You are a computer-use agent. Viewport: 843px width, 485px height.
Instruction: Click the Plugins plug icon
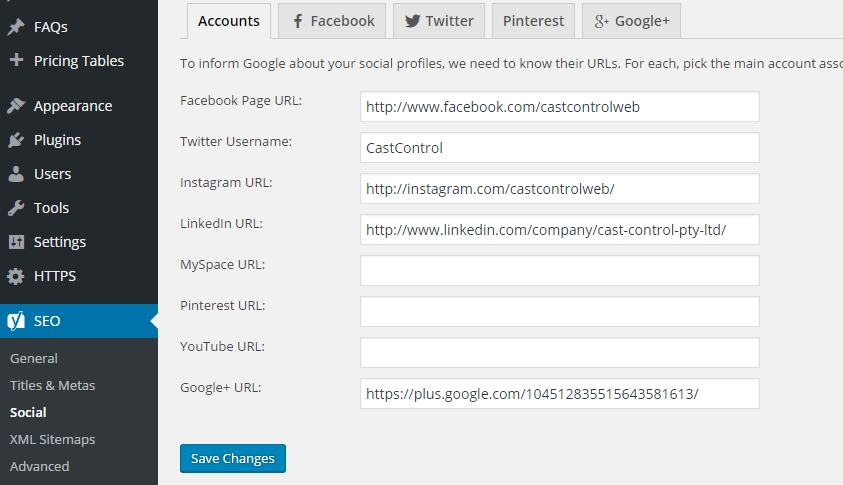(x=16, y=140)
